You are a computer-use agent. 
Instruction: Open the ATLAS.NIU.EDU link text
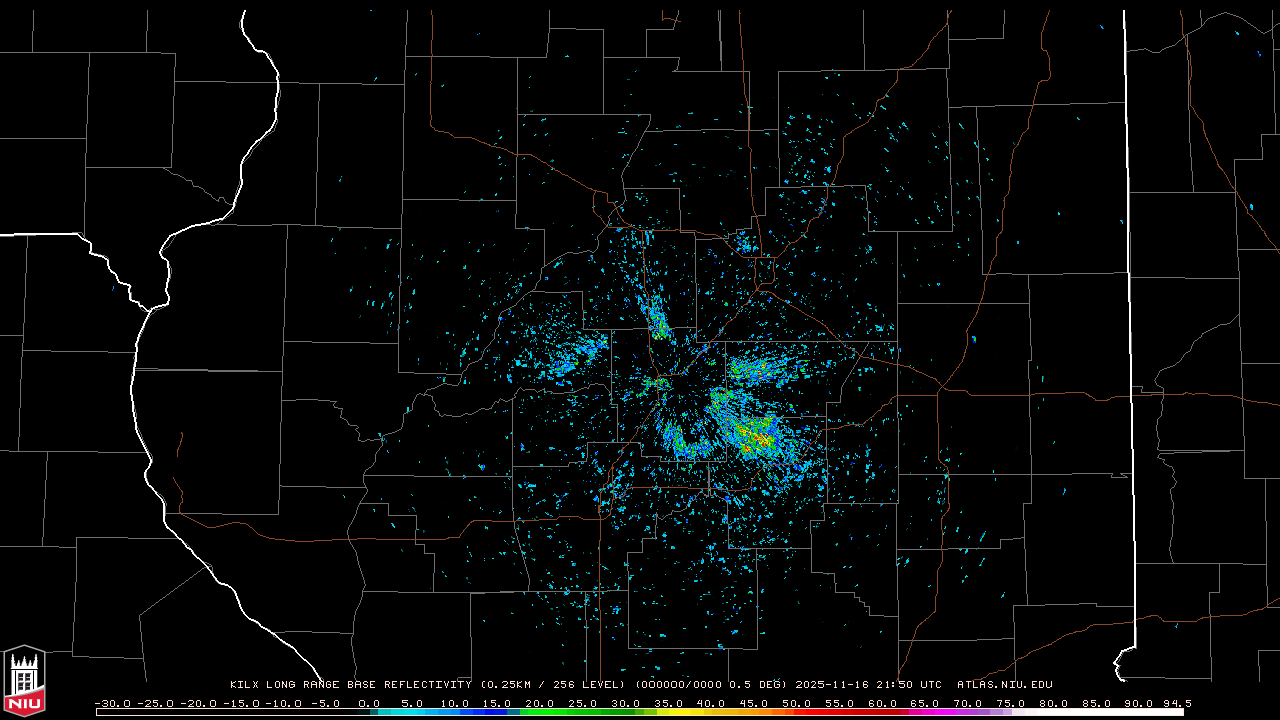click(x=1004, y=685)
